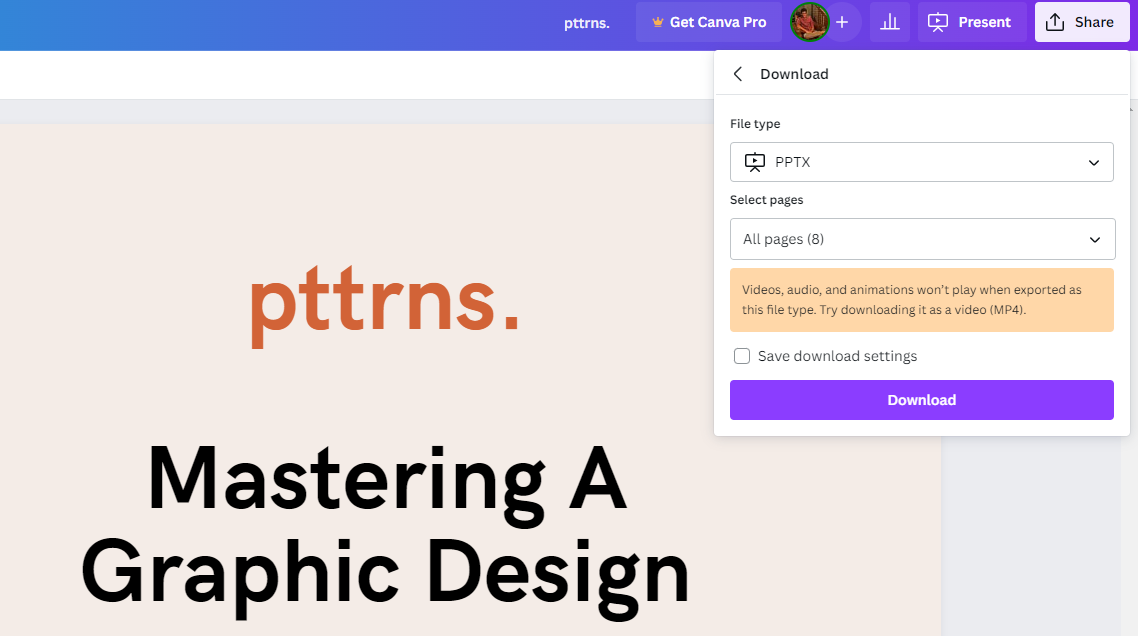Add collaborators with the plus icon
The image size is (1138, 636).
point(842,23)
